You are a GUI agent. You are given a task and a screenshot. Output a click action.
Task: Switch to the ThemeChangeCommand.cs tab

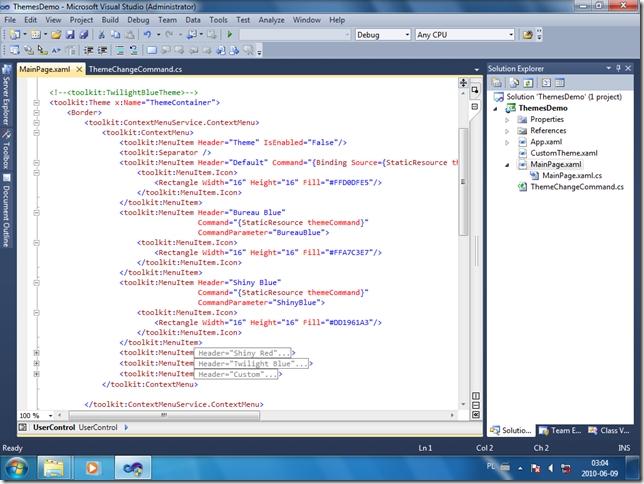[x=135, y=69]
